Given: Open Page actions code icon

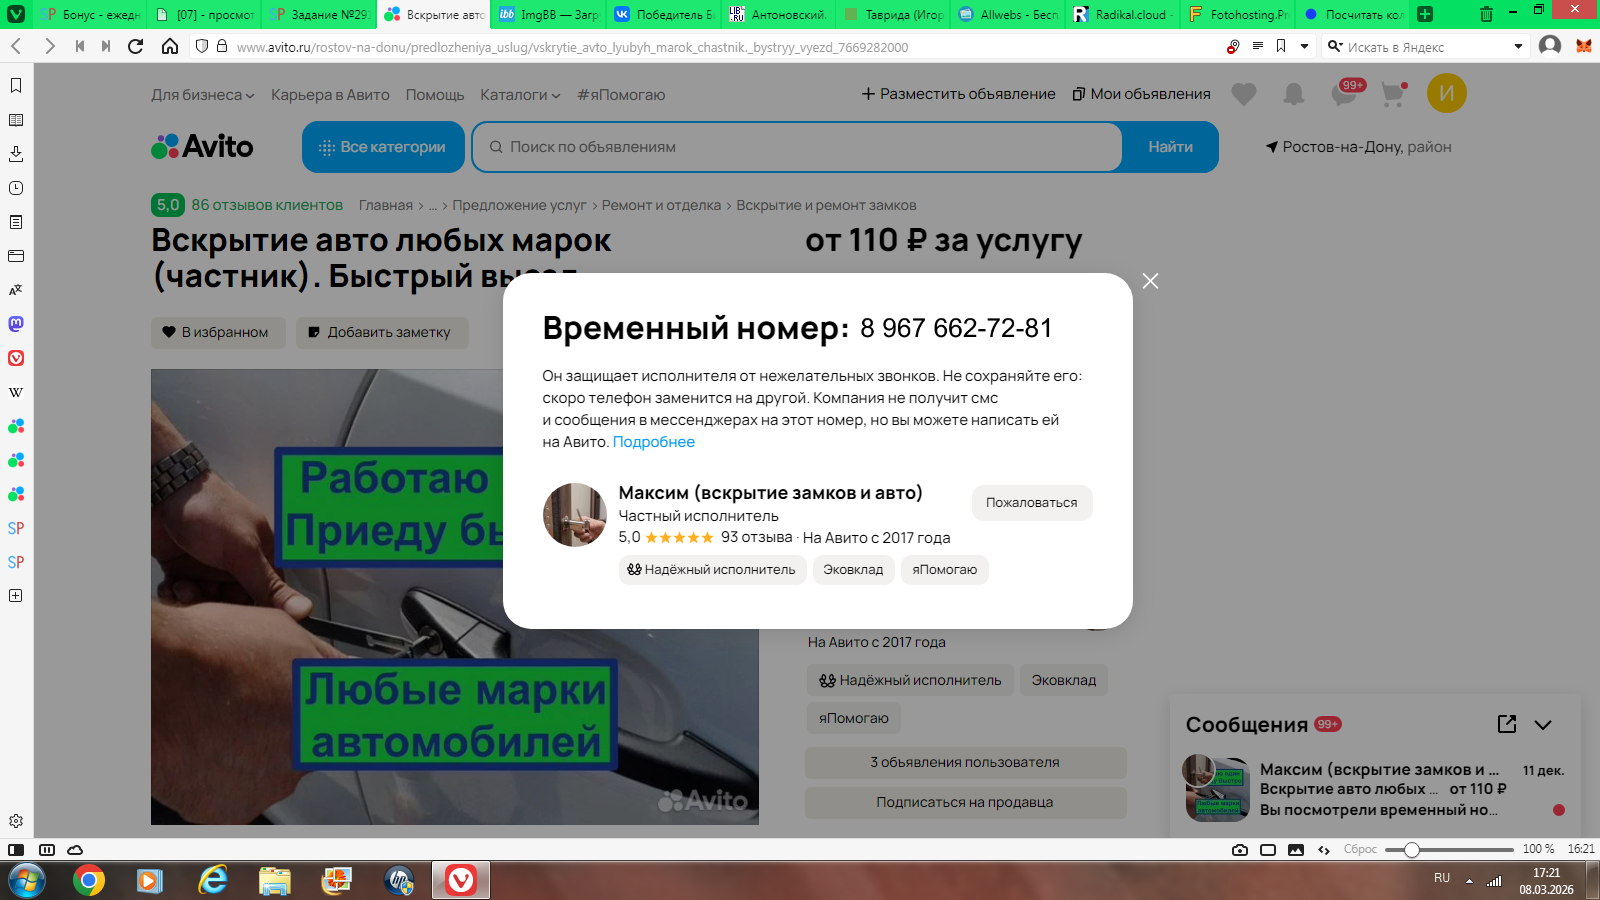Looking at the screenshot, I should click(1324, 850).
